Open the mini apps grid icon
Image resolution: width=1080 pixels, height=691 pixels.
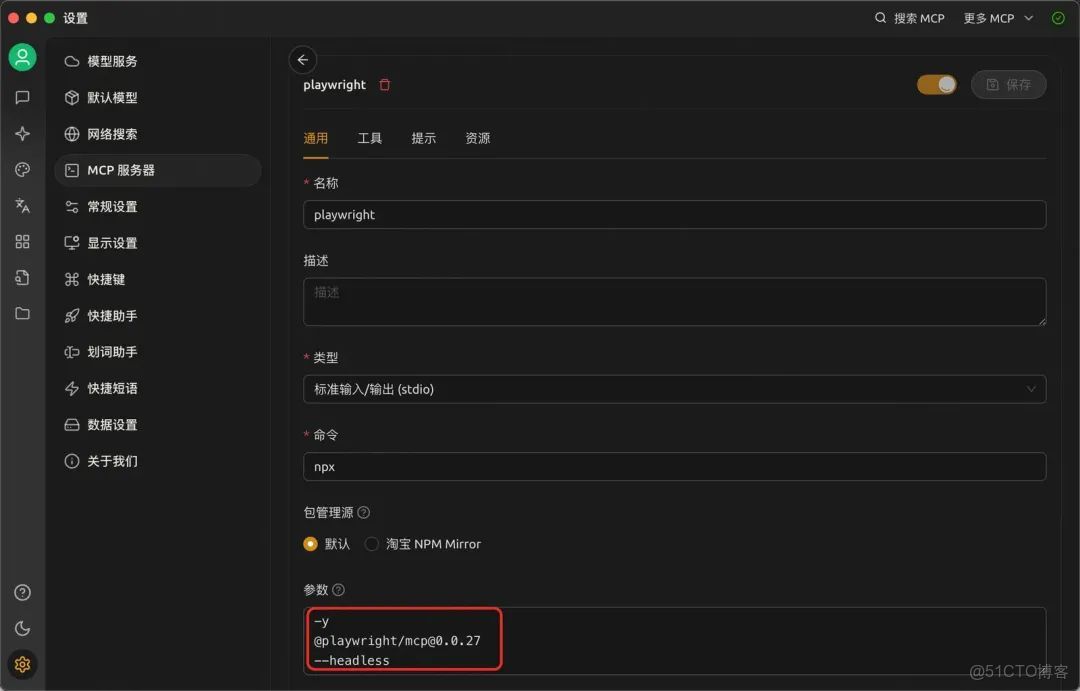tap(22, 241)
